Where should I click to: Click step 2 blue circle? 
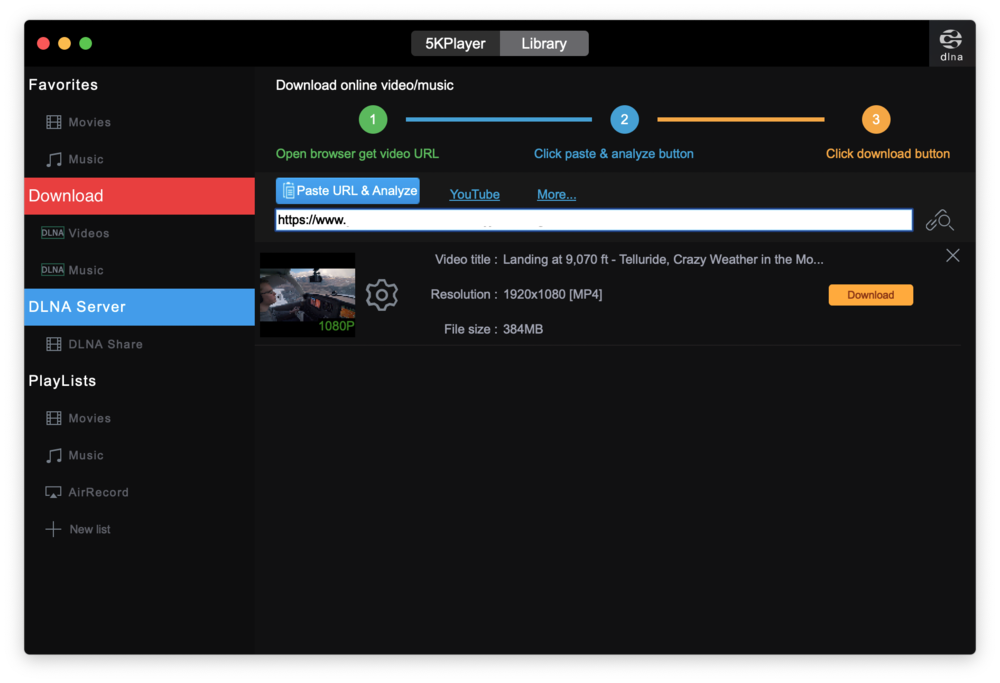point(624,119)
